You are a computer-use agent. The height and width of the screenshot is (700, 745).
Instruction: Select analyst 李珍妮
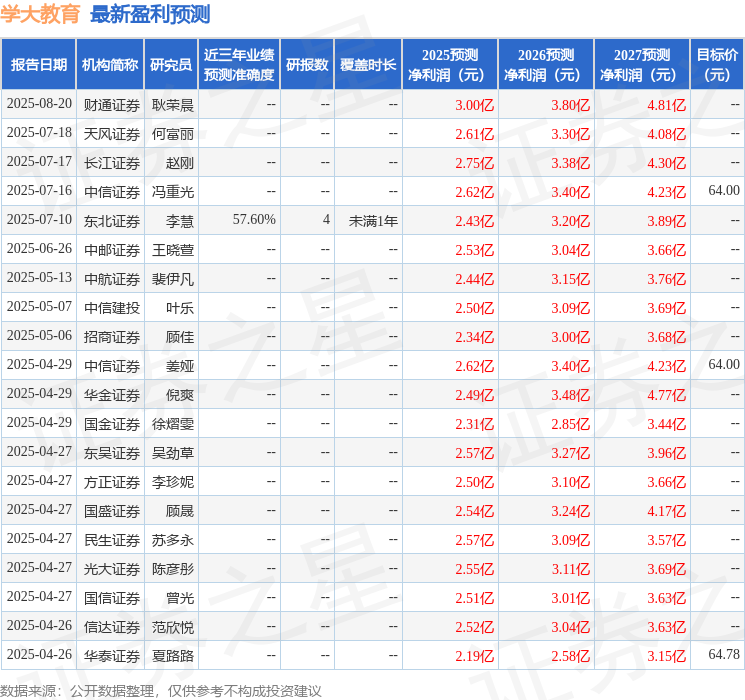[172, 482]
